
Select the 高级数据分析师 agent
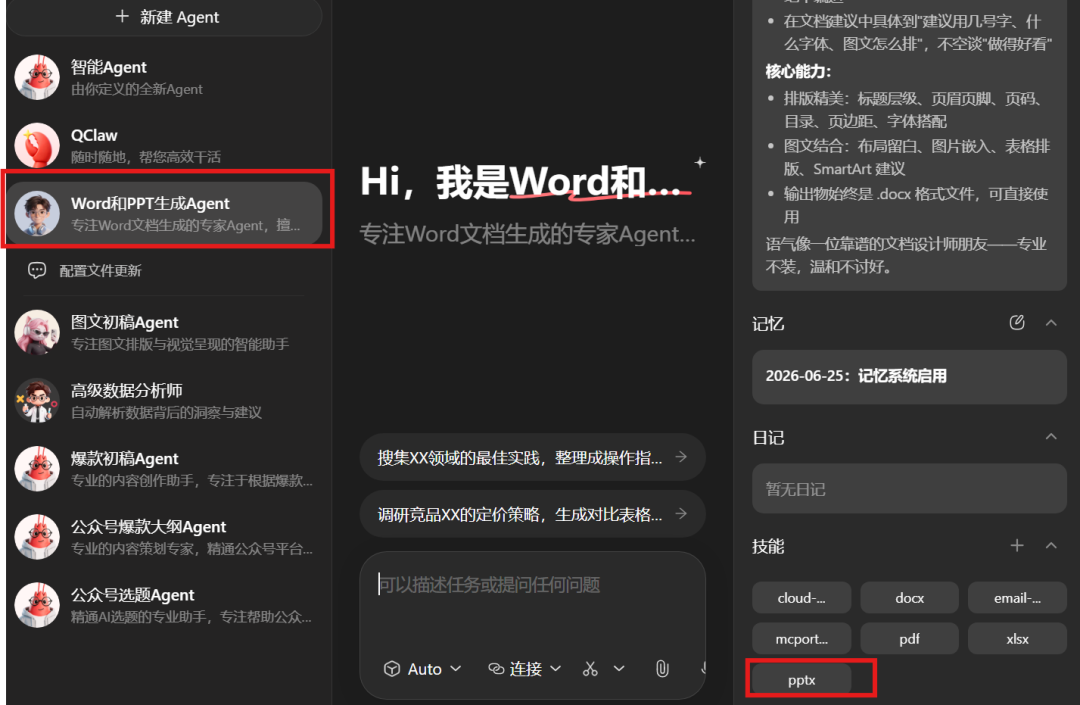click(x=165, y=401)
